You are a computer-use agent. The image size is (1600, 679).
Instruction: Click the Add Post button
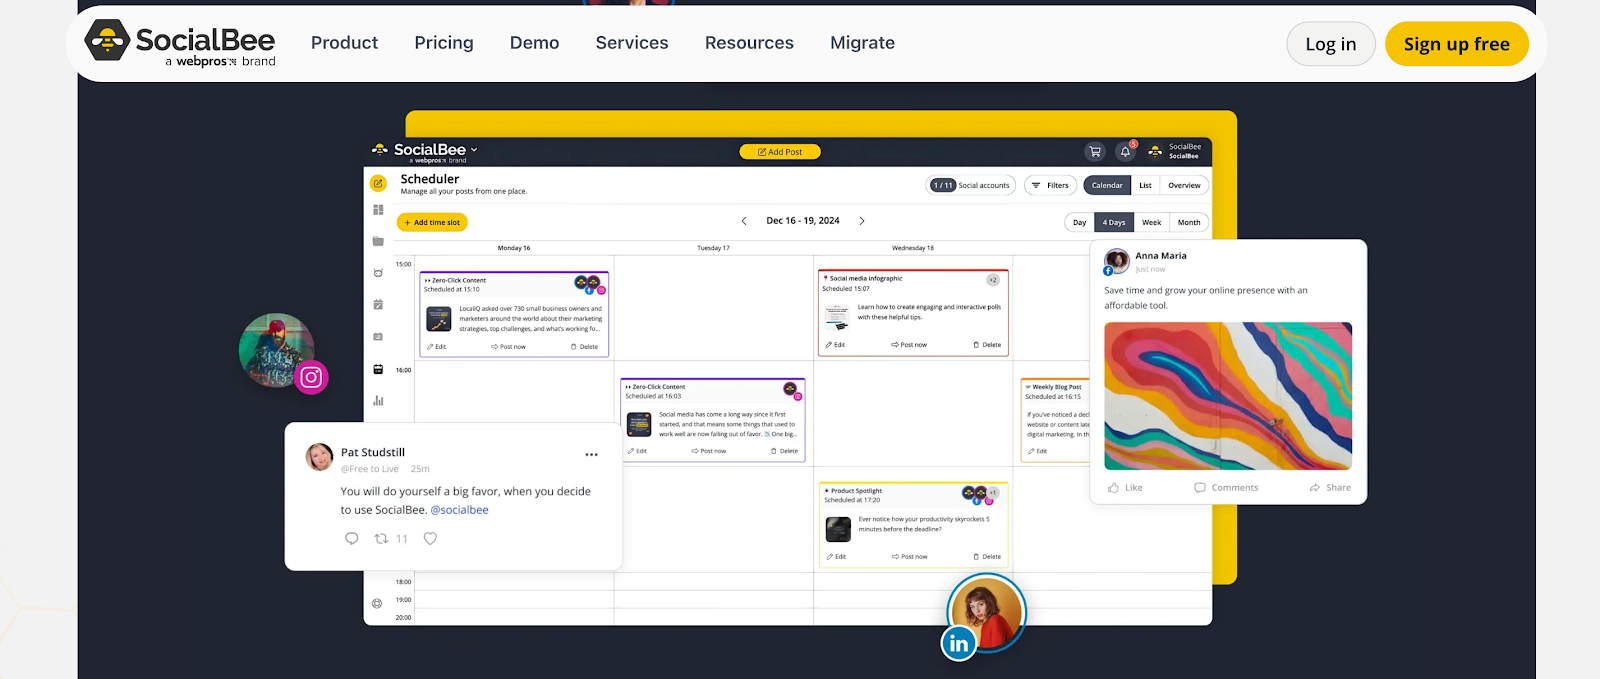pos(780,152)
